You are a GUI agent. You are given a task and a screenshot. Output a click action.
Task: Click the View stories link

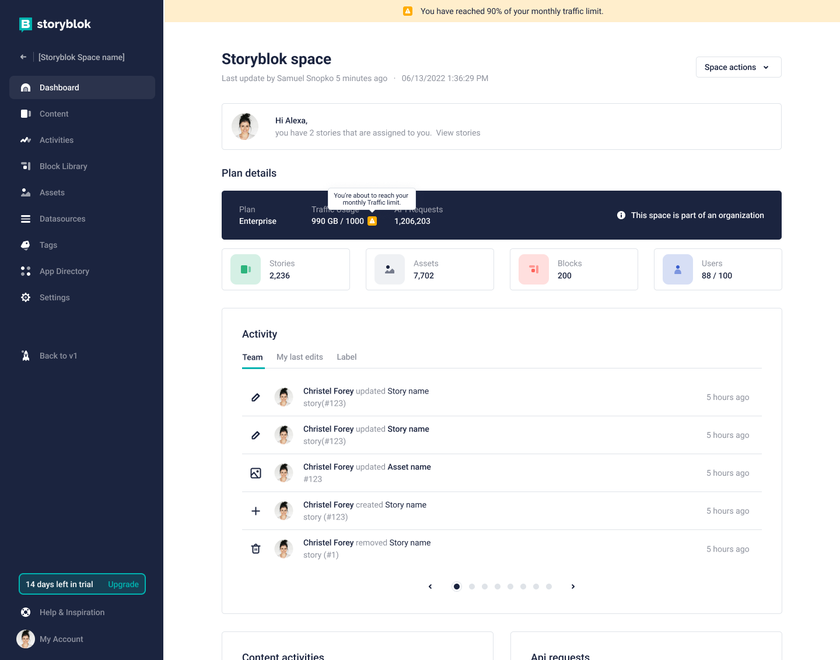[x=458, y=133]
